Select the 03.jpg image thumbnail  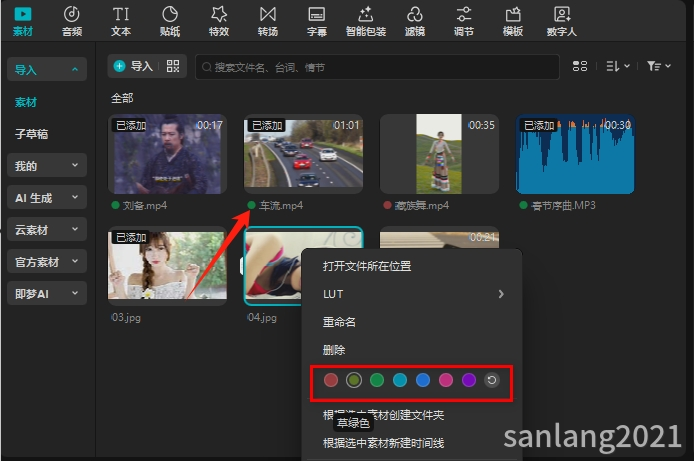[x=167, y=265]
